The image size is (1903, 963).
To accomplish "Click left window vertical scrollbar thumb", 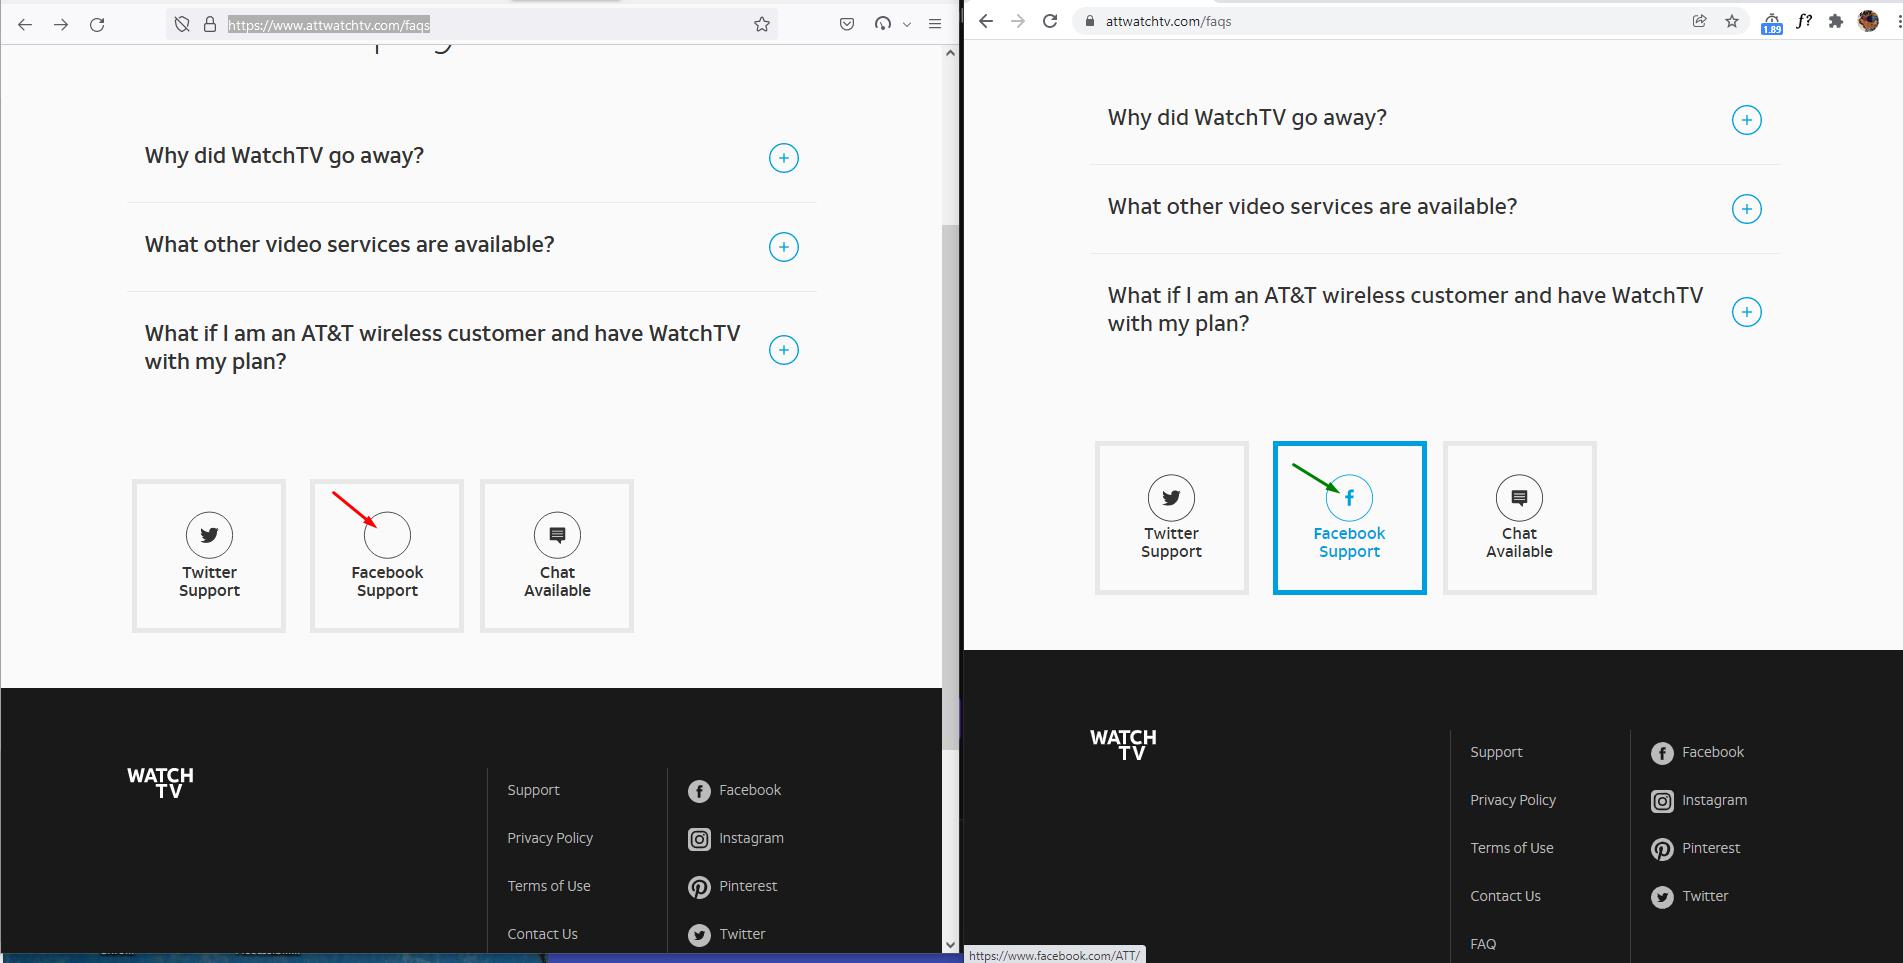I will [x=950, y=487].
